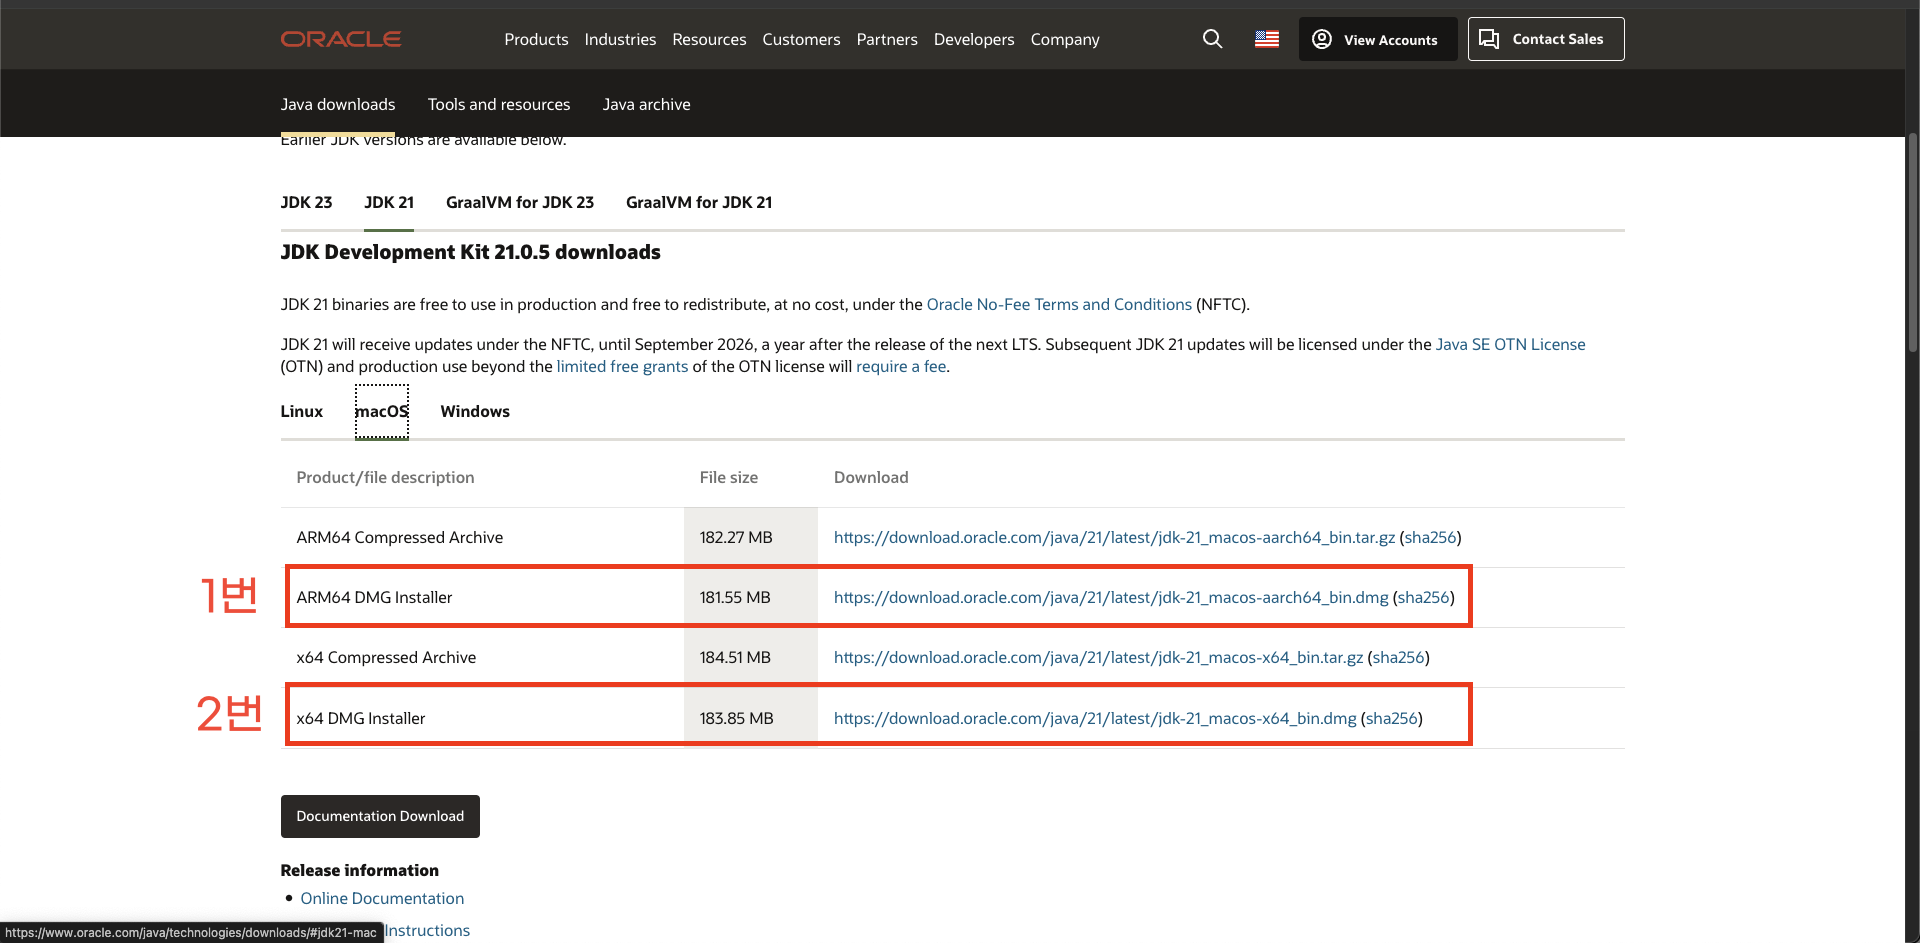The height and width of the screenshot is (943, 1920).
Task: Click the 'Product/file description' column header
Action: 385,477
